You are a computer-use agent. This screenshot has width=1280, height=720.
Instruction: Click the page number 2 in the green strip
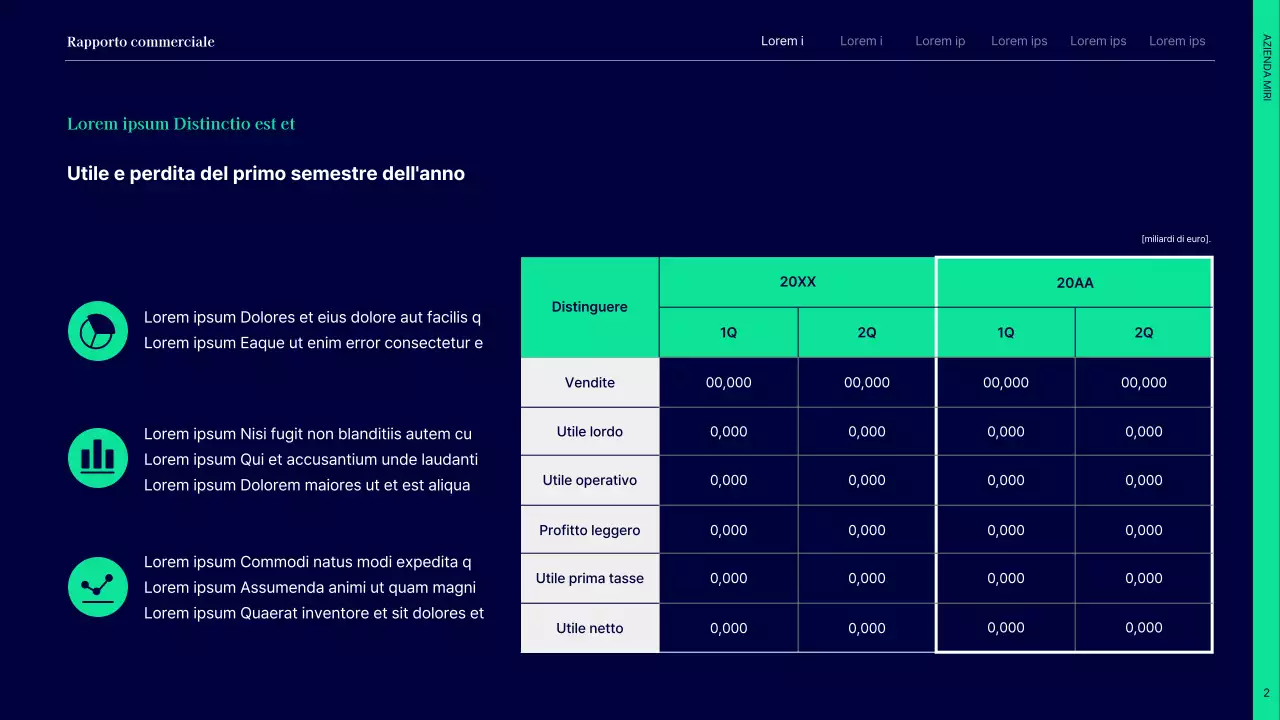click(x=1266, y=693)
